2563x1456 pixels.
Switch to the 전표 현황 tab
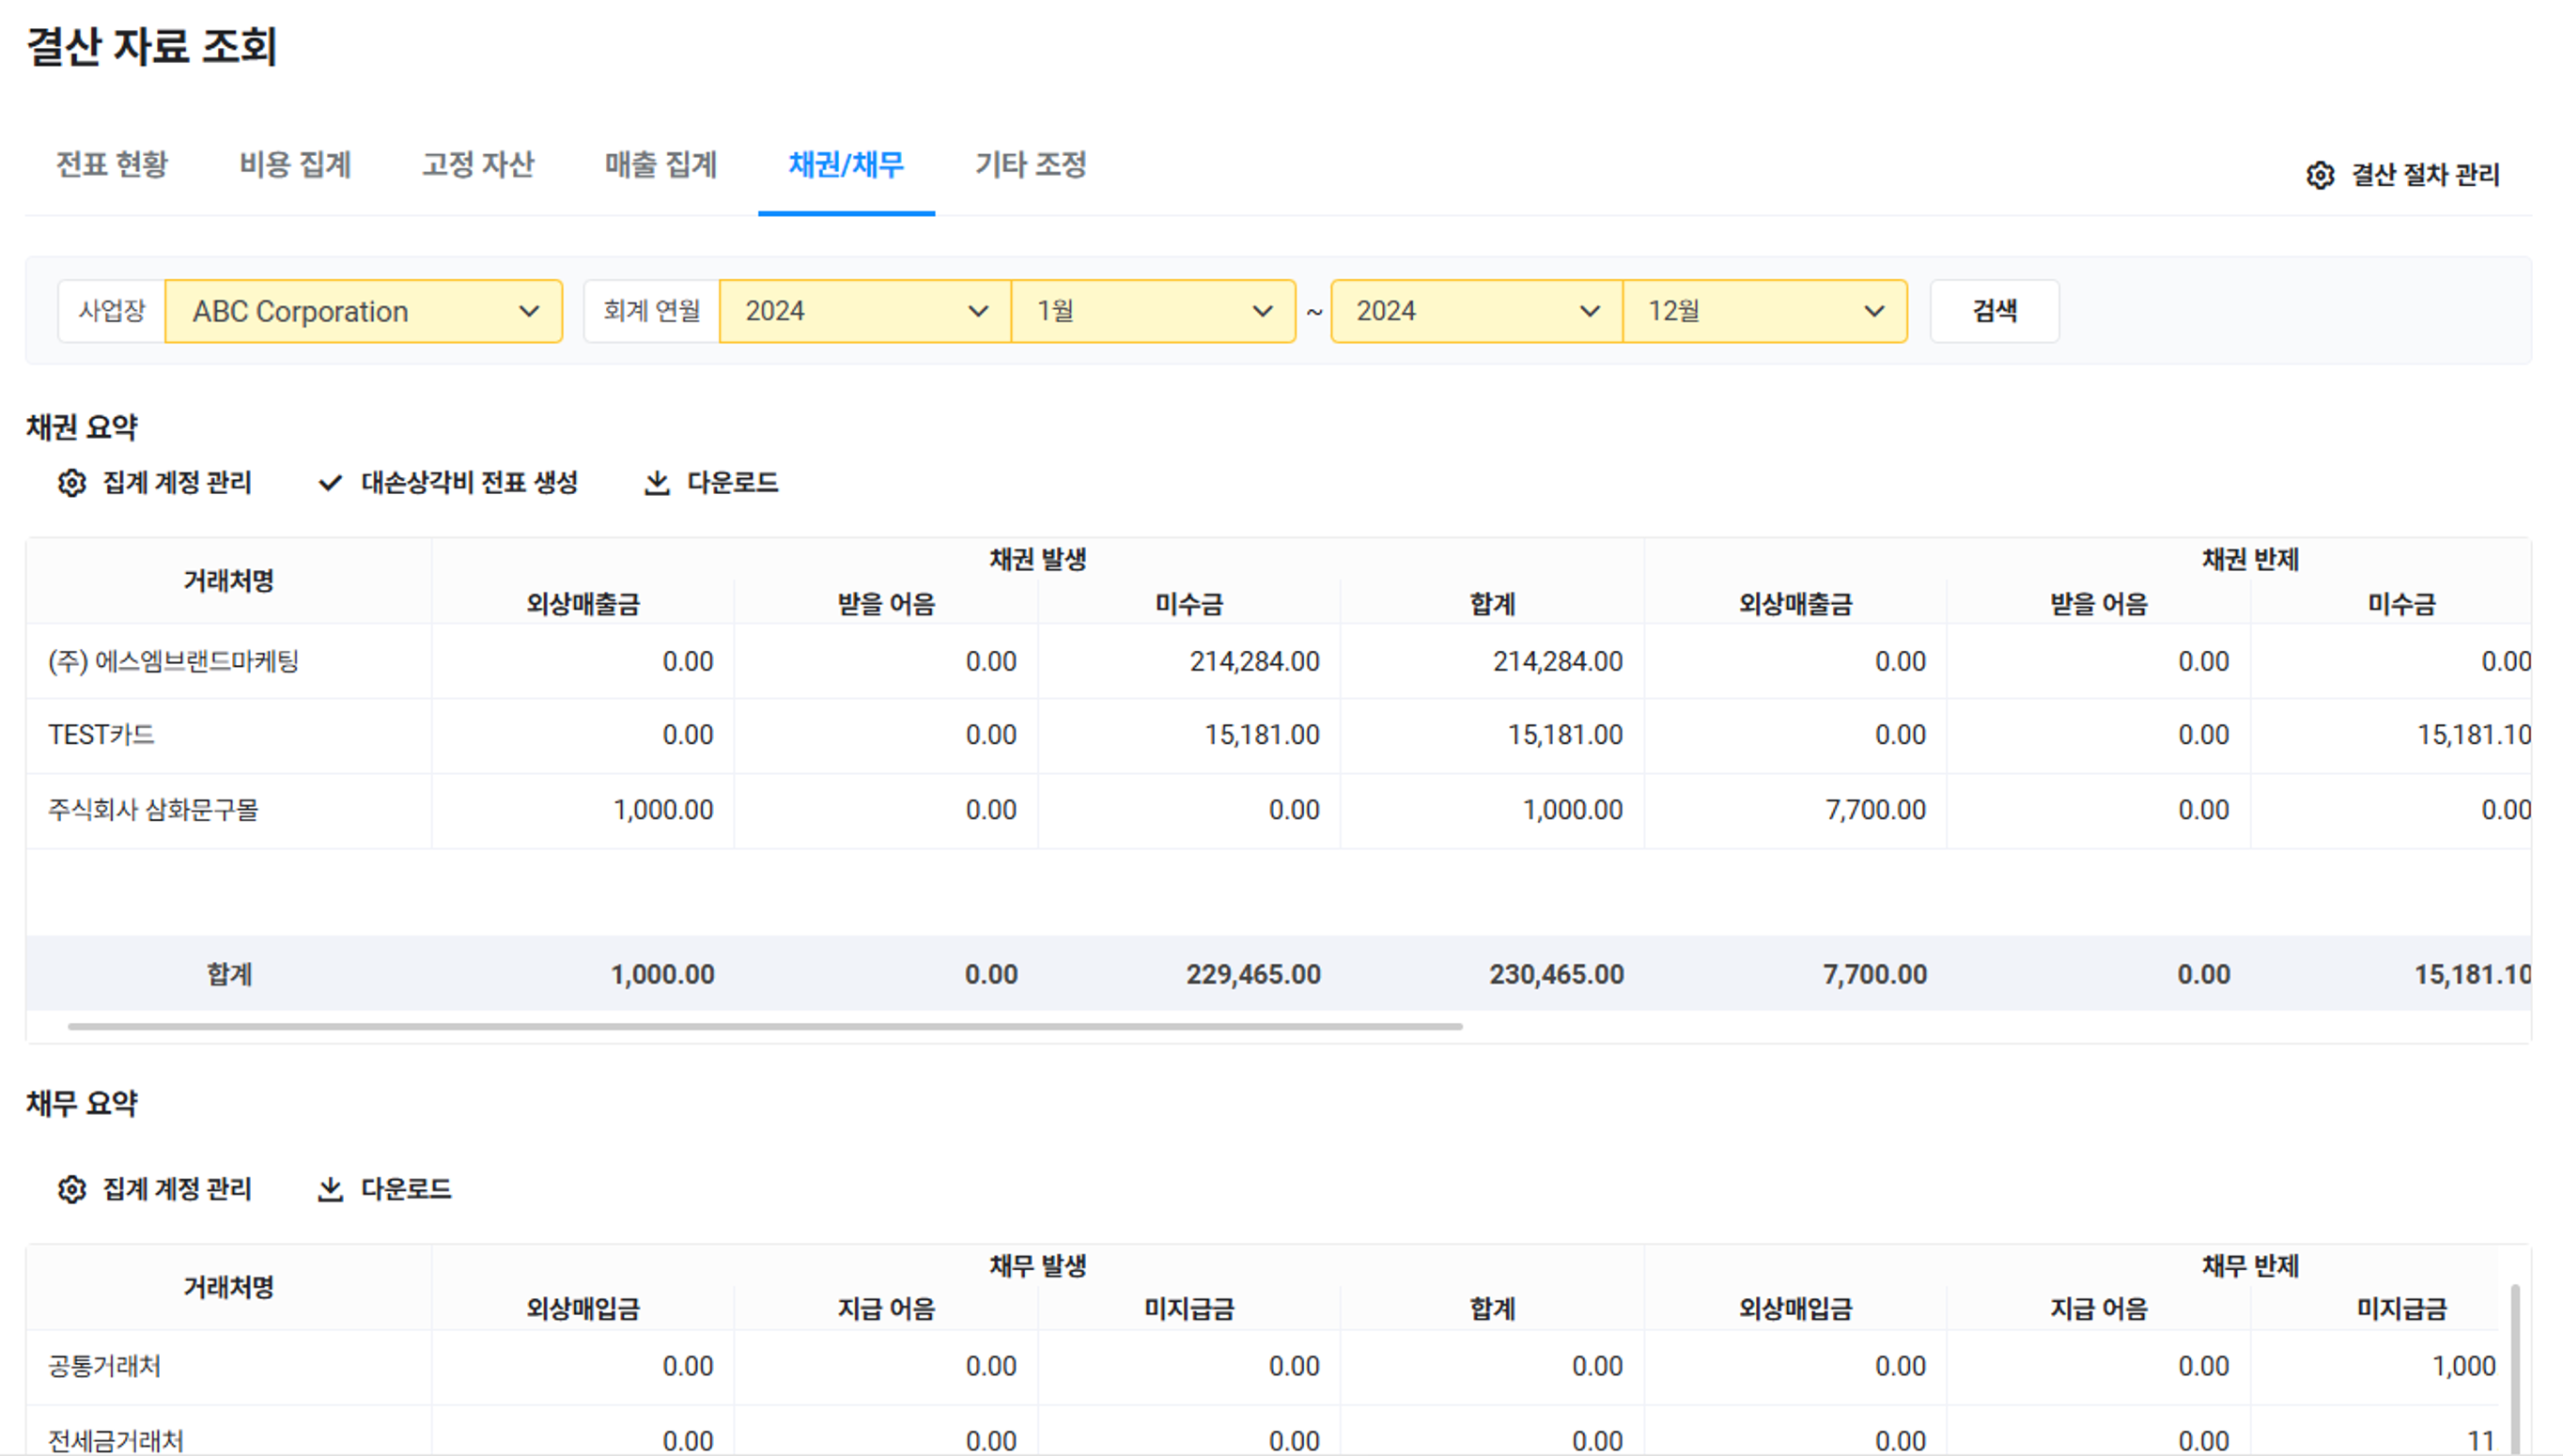click(112, 164)
